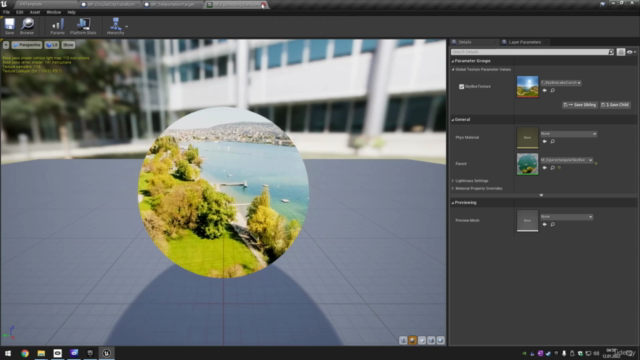Collapse the General section
This screenshot has width=640, height=360.
[x=453, y=120]
